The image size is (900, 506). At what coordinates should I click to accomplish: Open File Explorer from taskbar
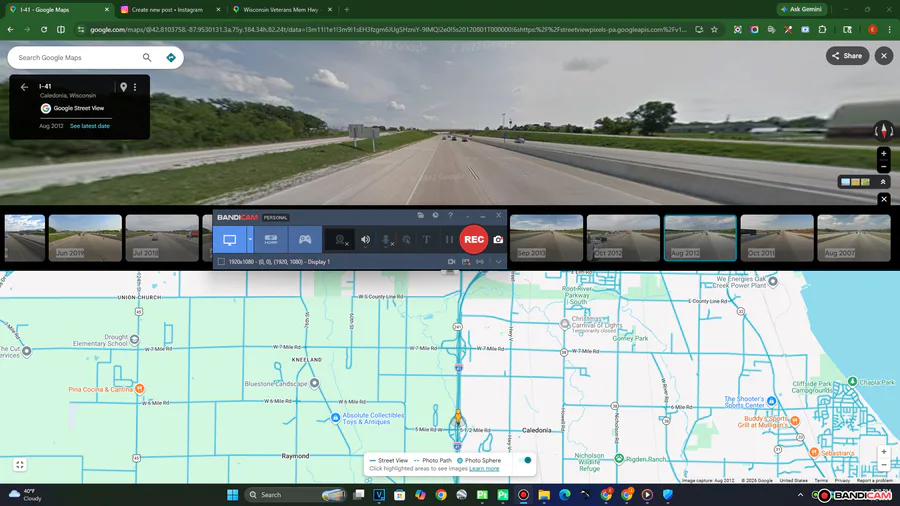pos(544,495)
